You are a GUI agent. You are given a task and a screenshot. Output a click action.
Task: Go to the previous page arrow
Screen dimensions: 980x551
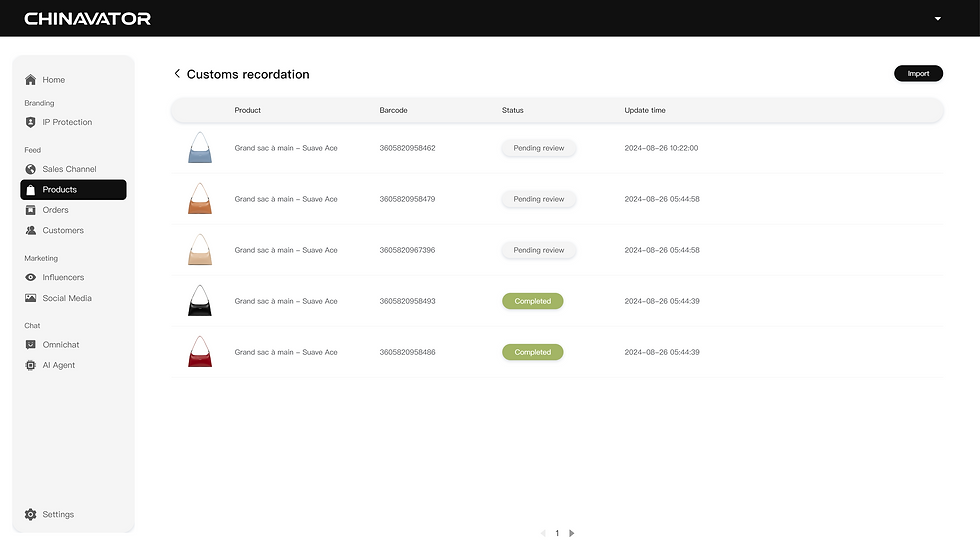pyautogui.click(x=543, y=533)
